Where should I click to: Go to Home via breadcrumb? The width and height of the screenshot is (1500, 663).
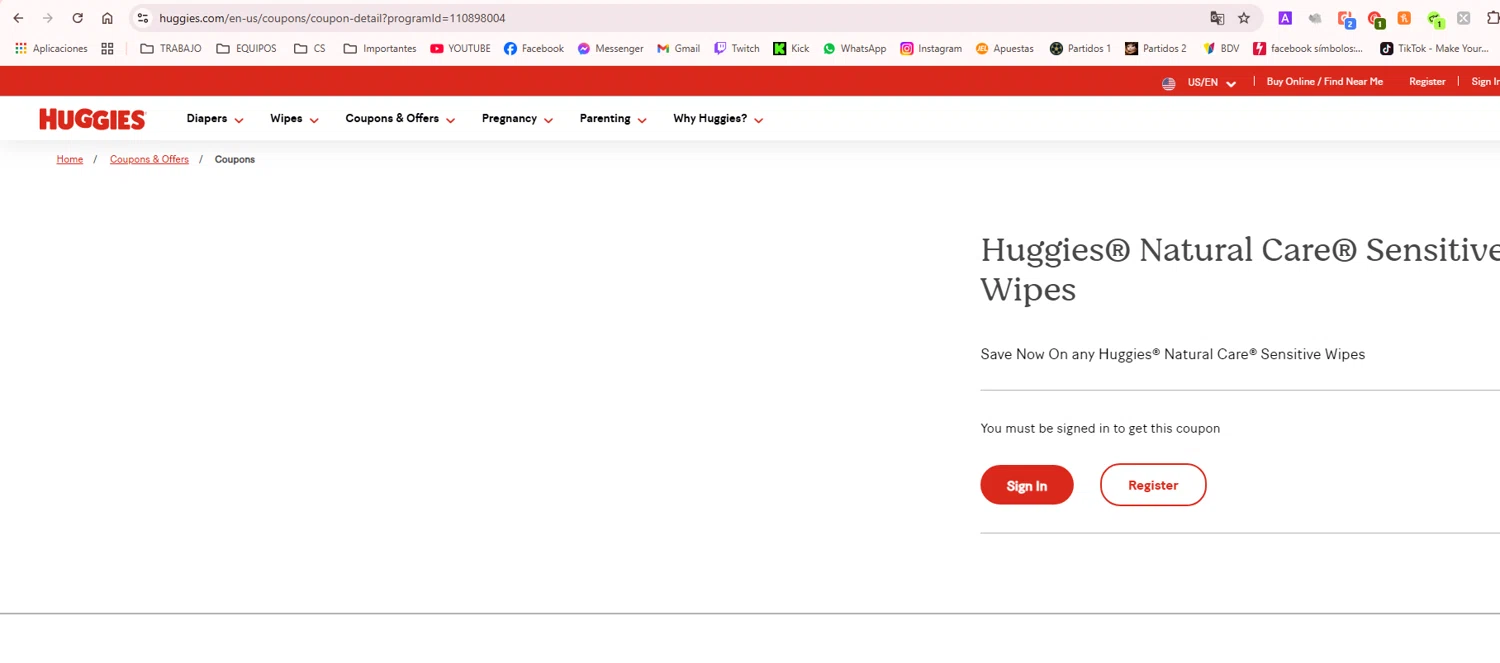pyautogui.click(x=70, y=160)
